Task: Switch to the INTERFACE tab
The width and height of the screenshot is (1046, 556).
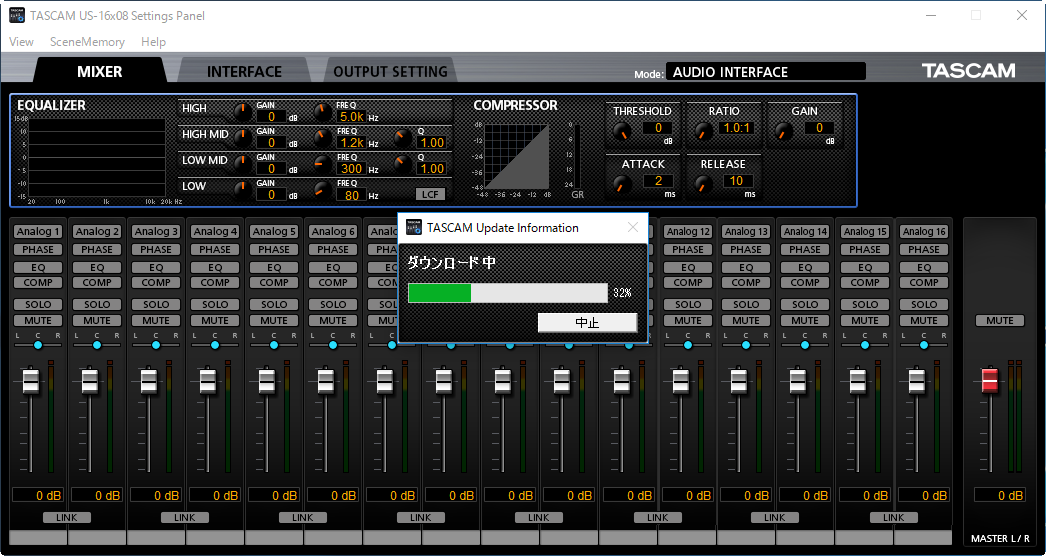Action: click(x=244, y=71)
